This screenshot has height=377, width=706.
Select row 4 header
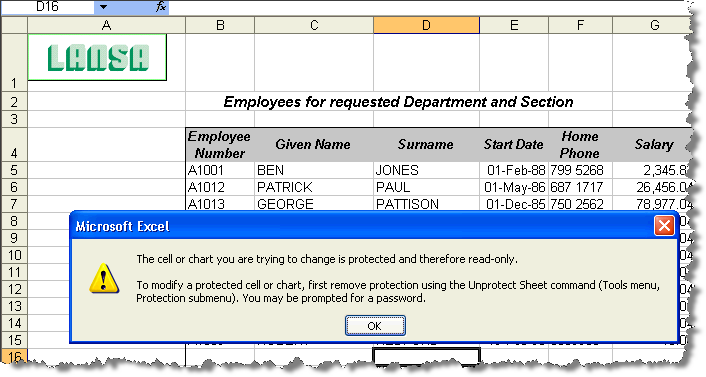point(14,145)
